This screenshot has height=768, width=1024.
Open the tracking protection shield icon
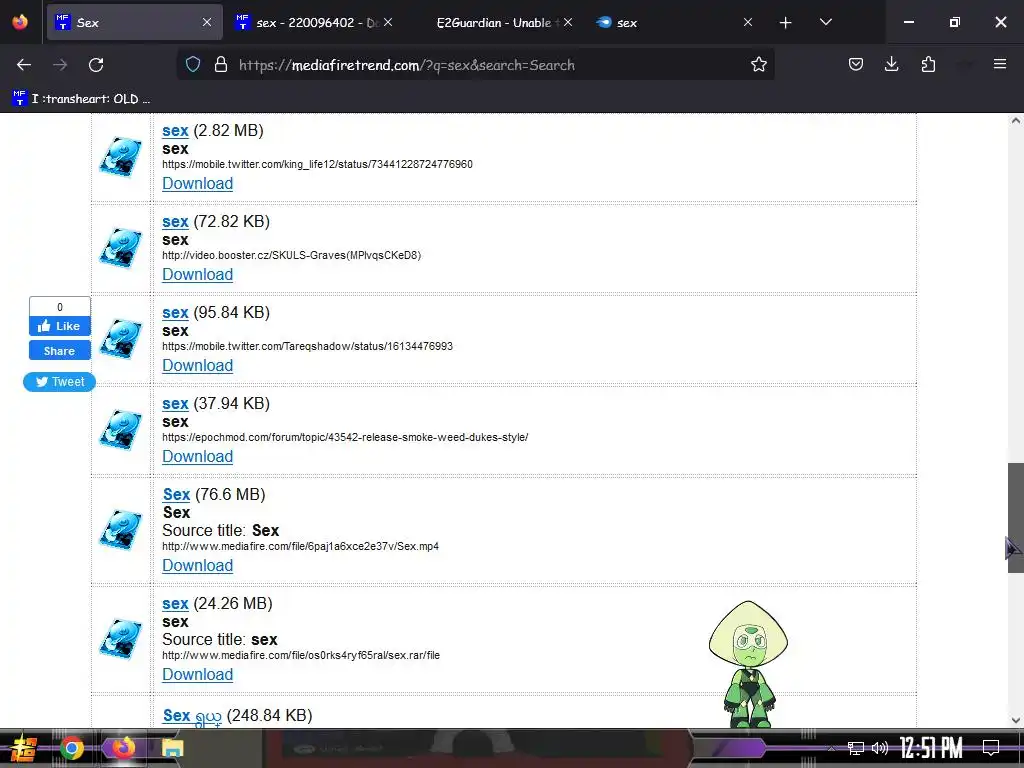click(x=193, y=65)
